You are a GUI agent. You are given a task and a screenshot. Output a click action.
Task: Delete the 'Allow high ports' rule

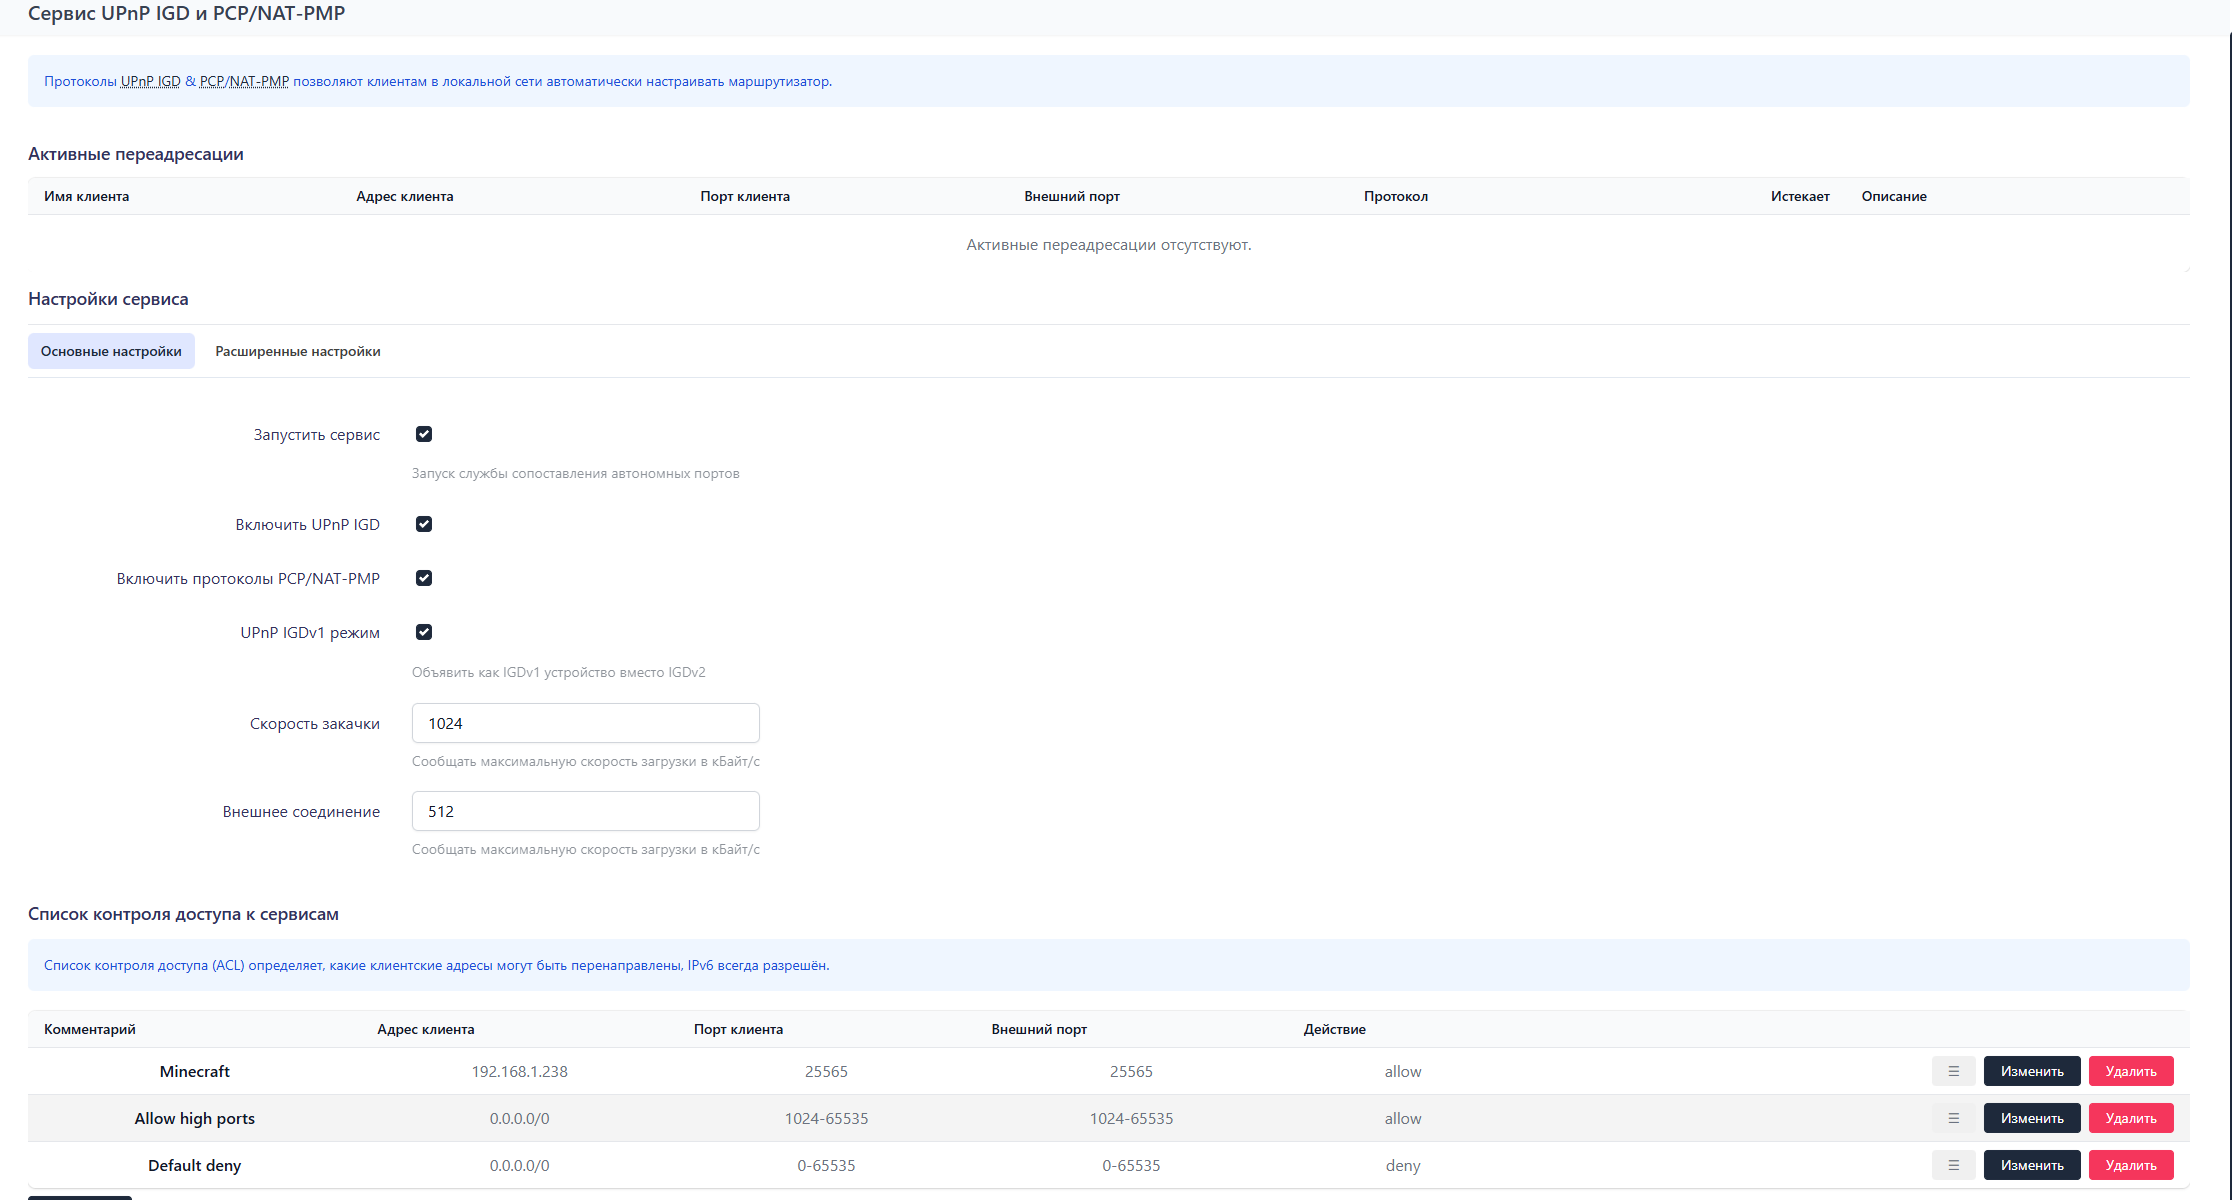[x=2130, y=1118]
